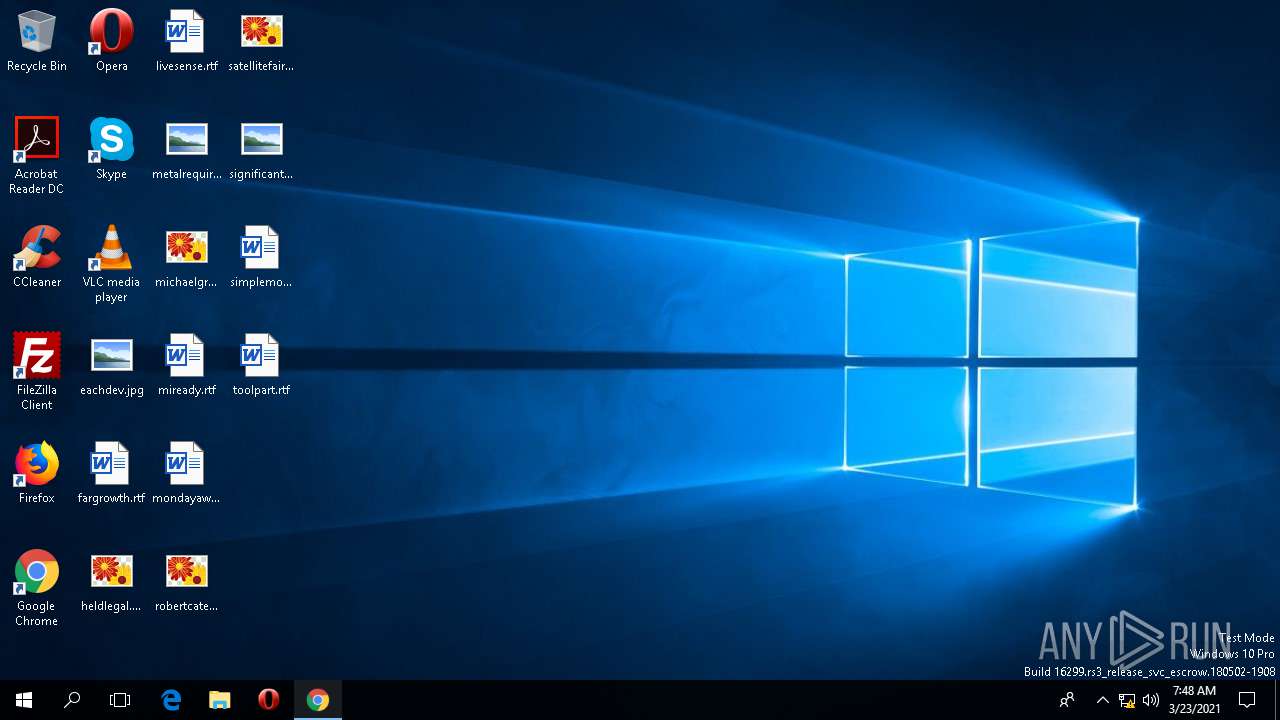Select the livesense.rtf file
Screen dimensions: 1280x720
186,41
